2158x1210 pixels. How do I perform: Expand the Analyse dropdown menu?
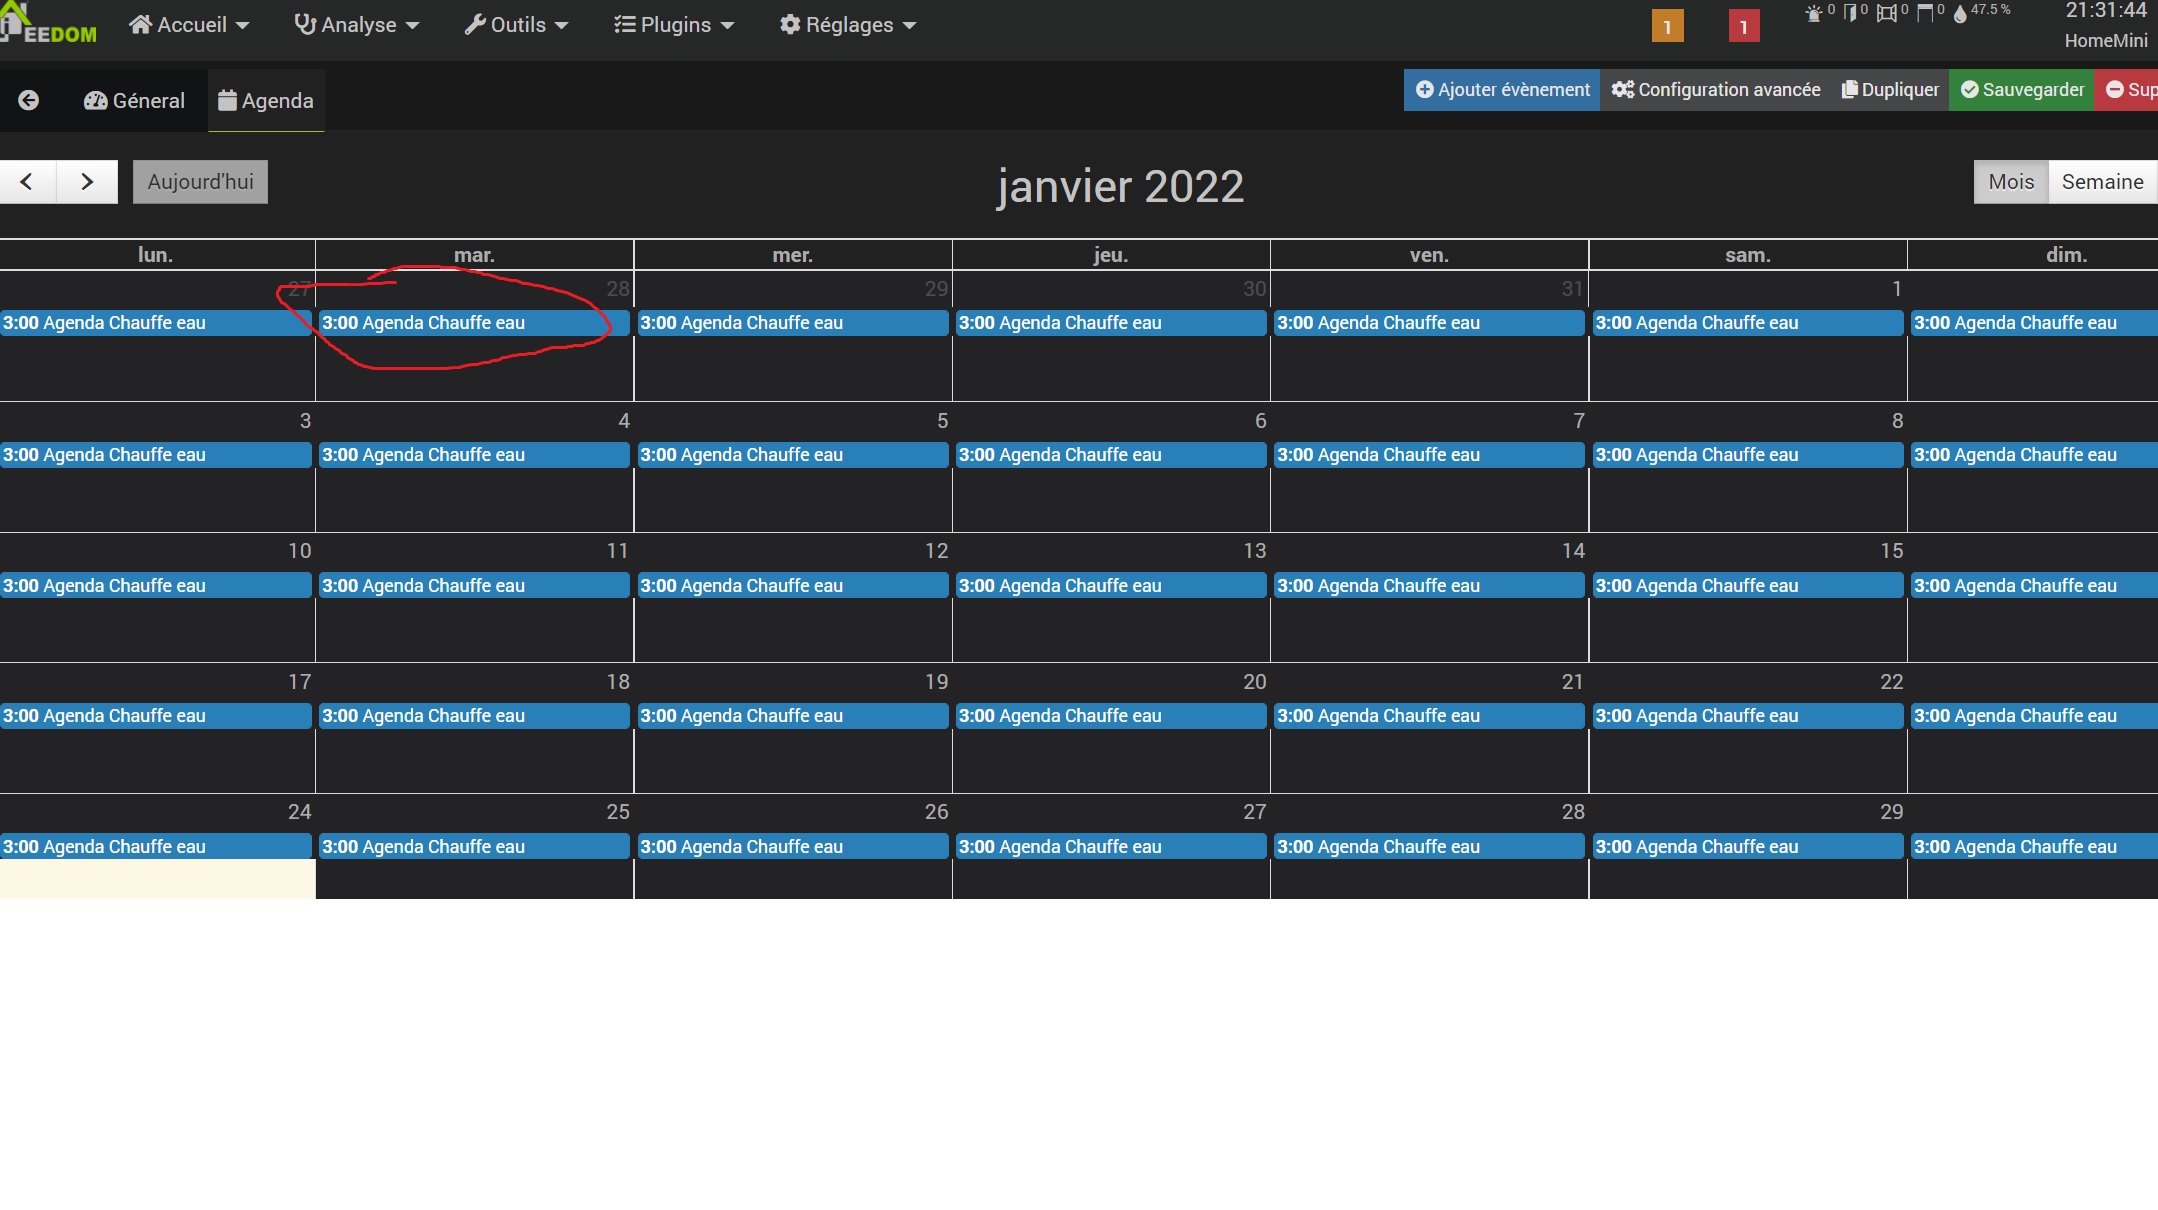tap(357, 25)
